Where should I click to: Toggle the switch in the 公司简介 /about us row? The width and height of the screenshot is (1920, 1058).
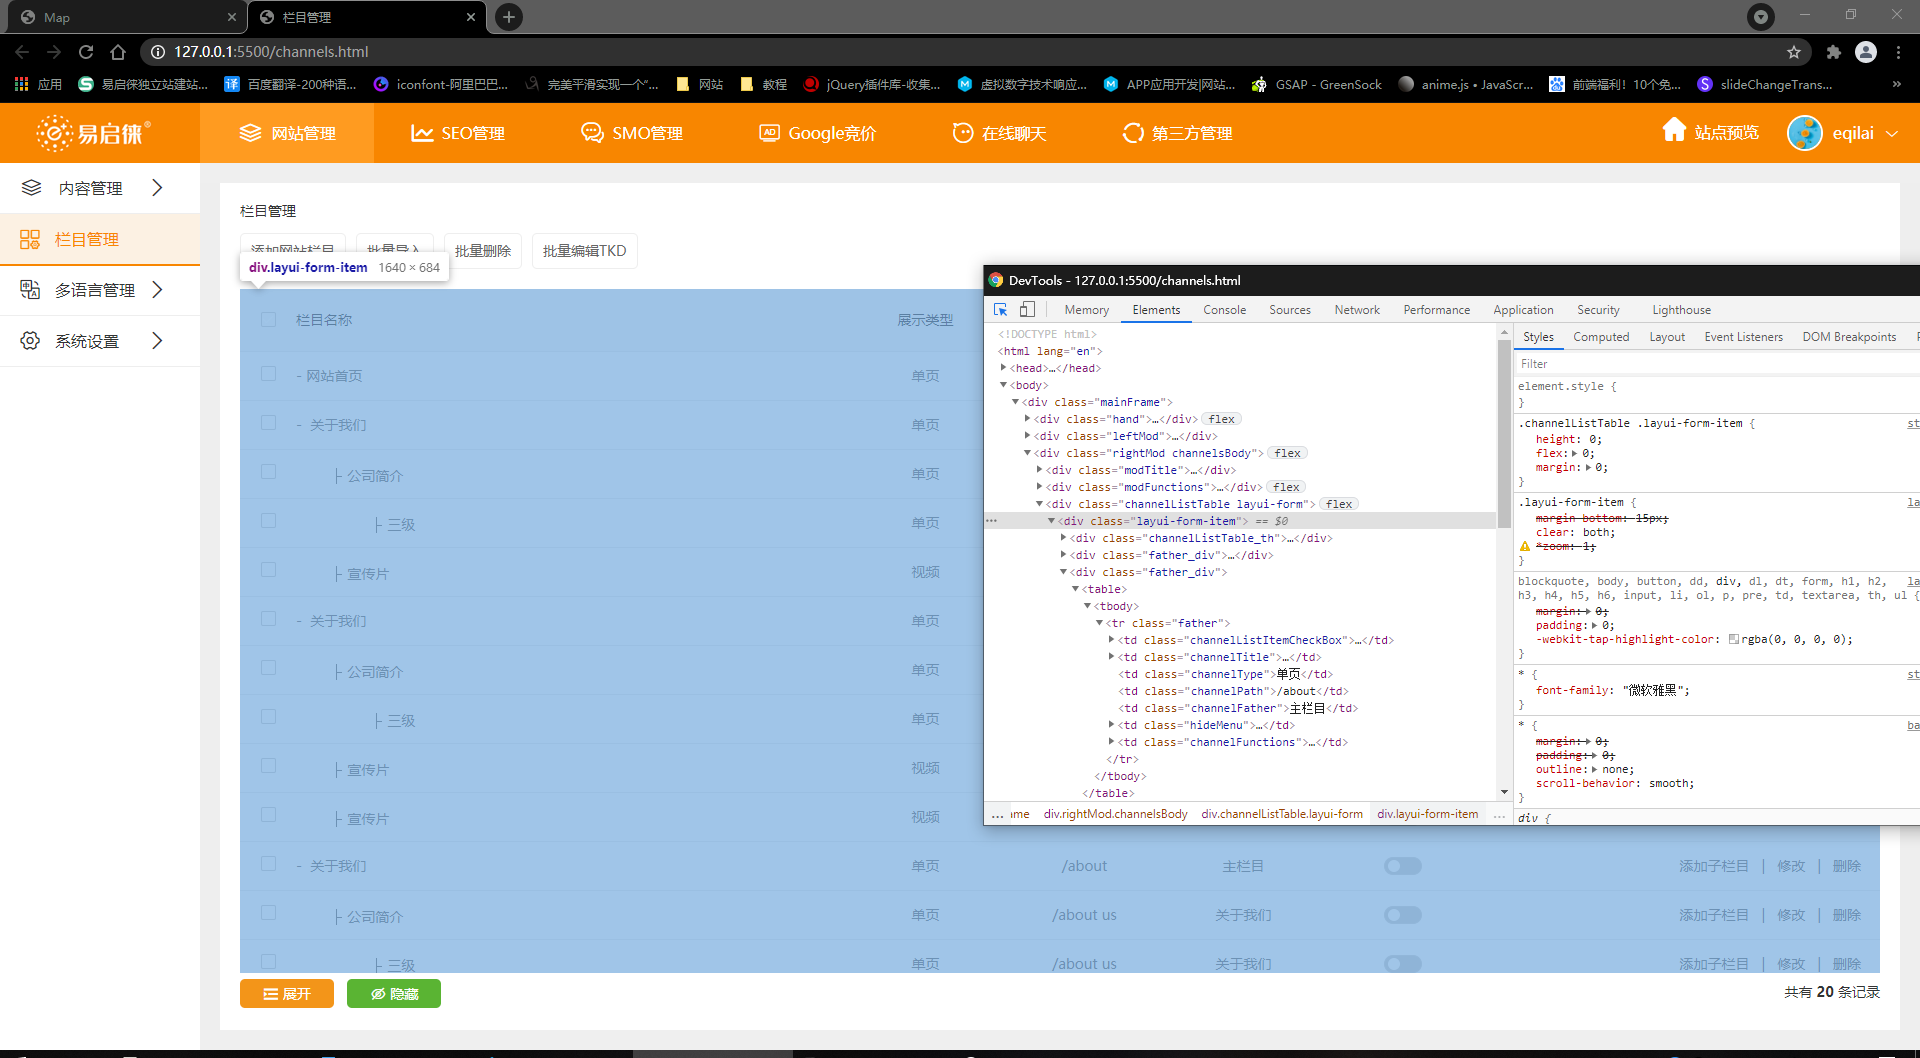(x=1403, y=915)
